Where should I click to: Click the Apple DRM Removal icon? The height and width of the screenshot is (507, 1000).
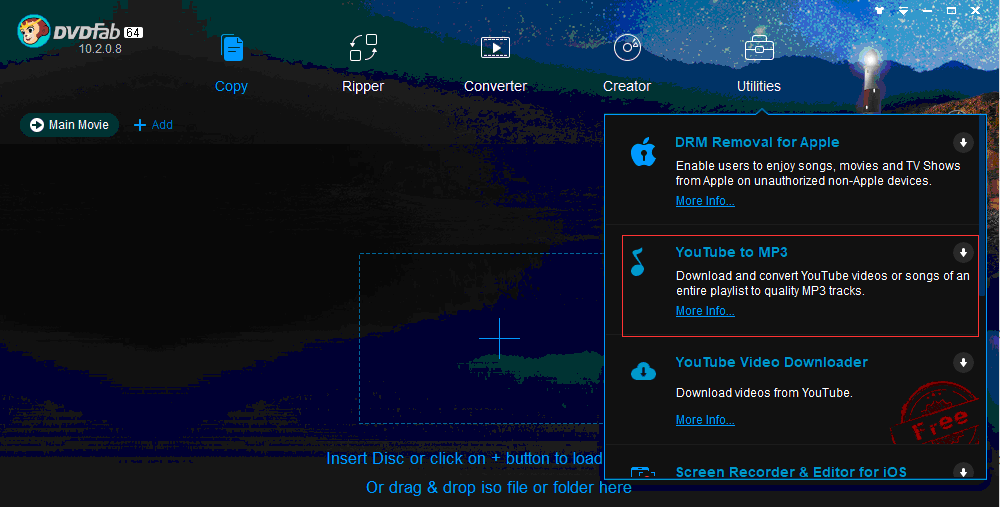643,152
